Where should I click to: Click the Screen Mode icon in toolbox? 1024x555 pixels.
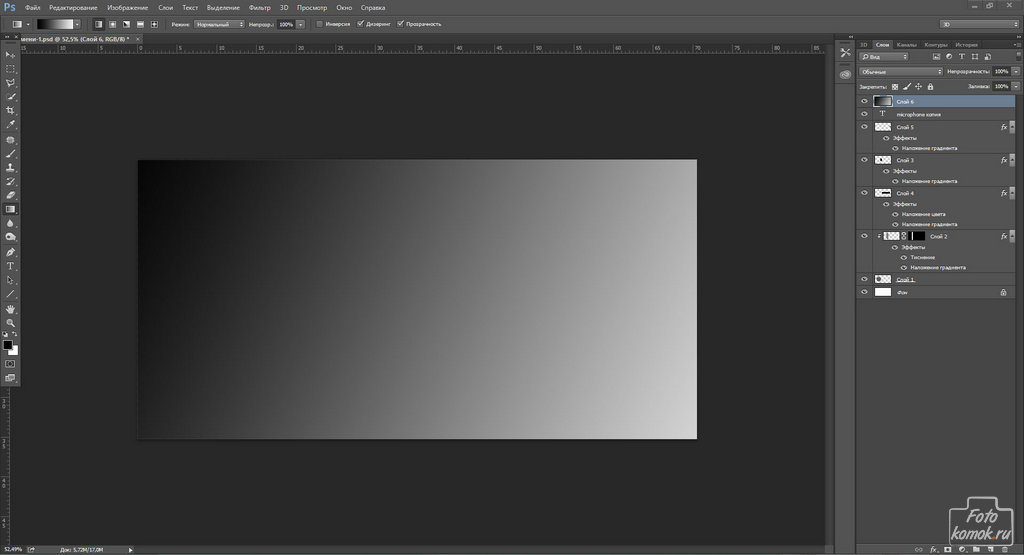[10, 378]
